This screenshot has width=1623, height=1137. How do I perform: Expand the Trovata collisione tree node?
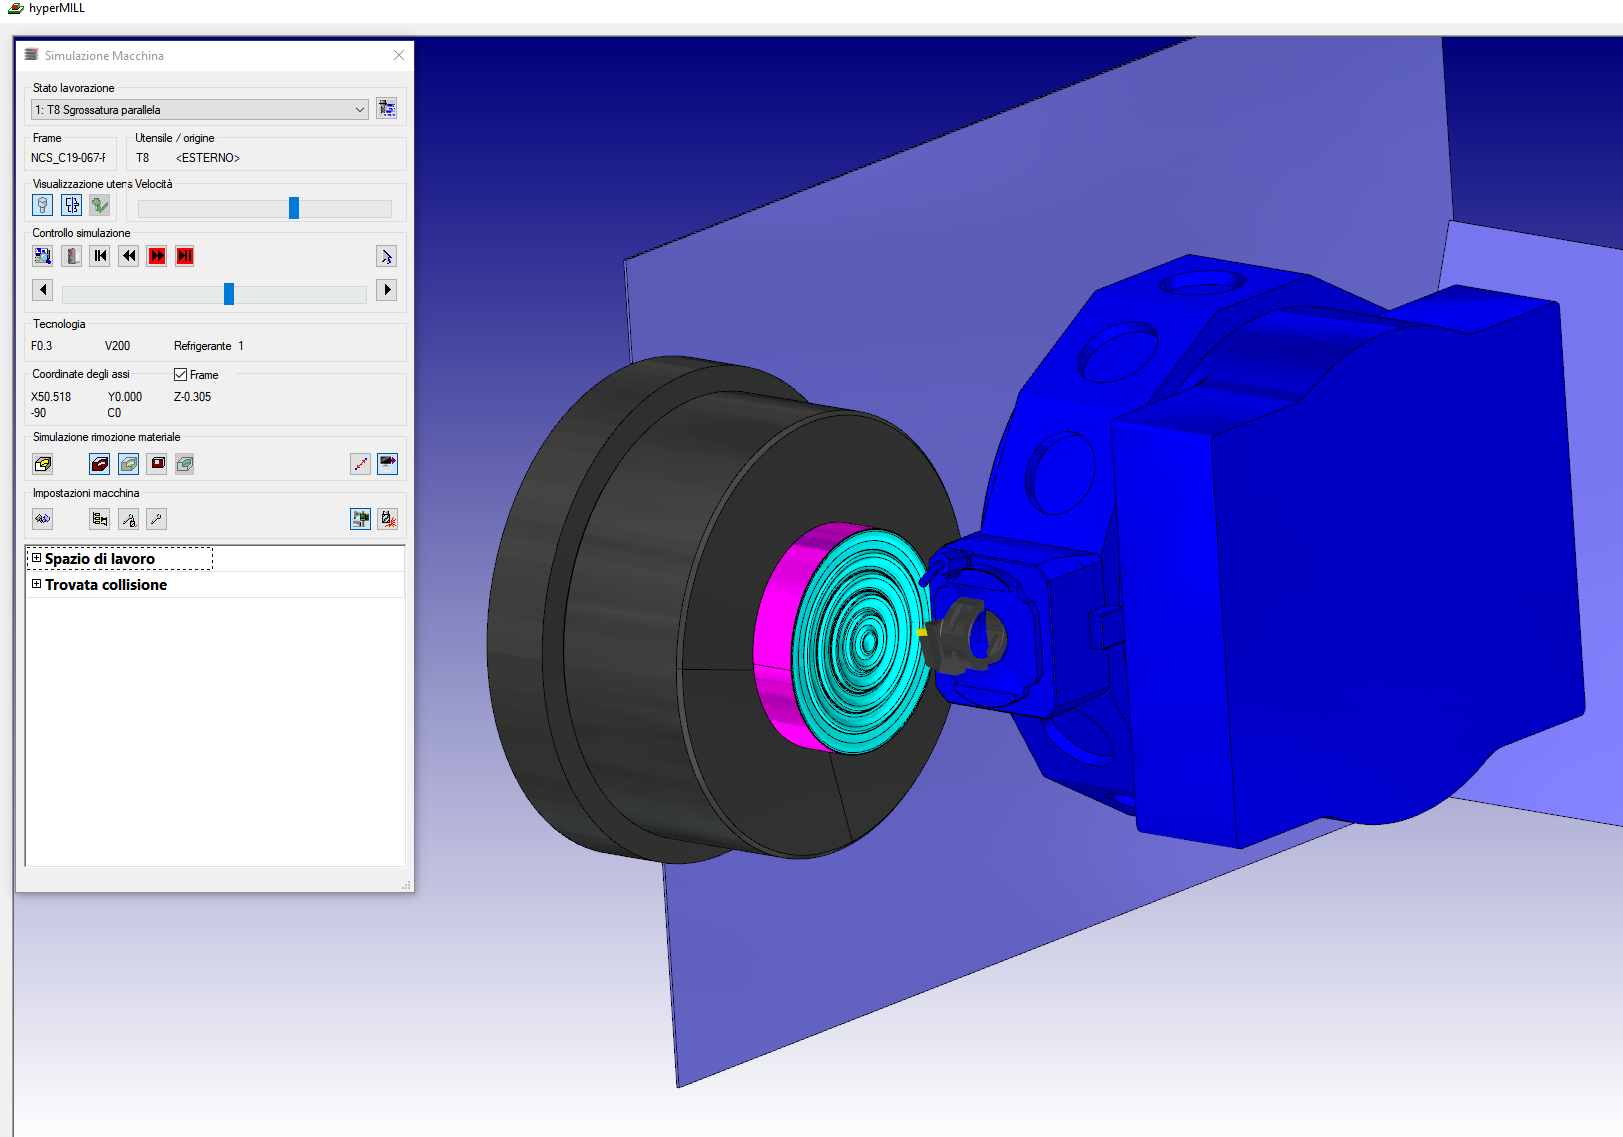pos(37,584)
